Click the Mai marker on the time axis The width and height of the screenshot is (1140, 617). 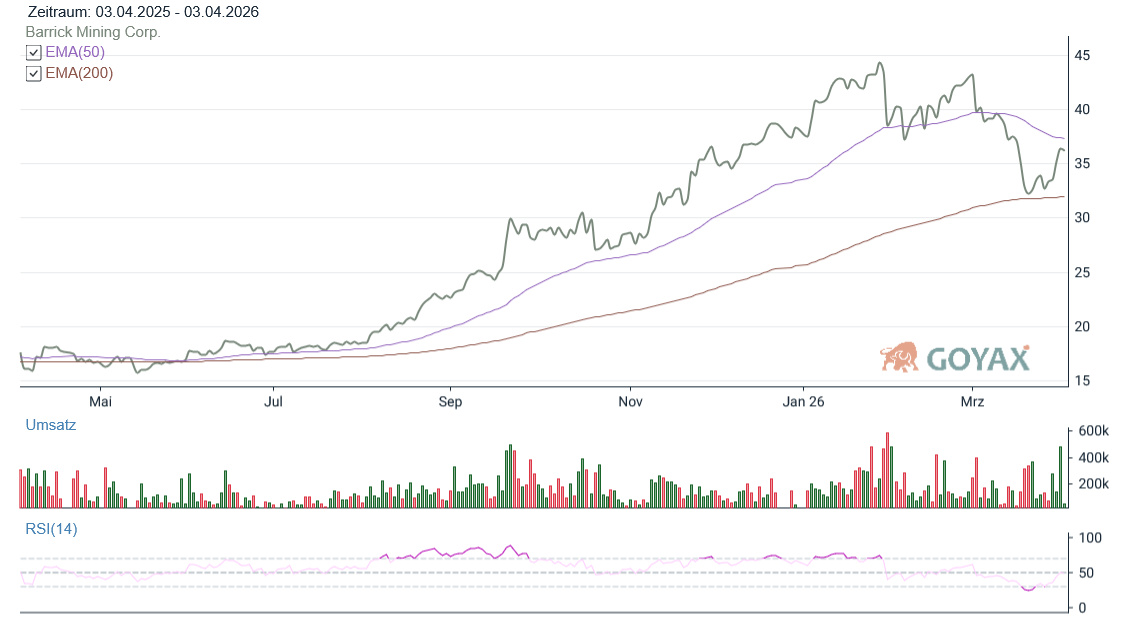(101, 402)
